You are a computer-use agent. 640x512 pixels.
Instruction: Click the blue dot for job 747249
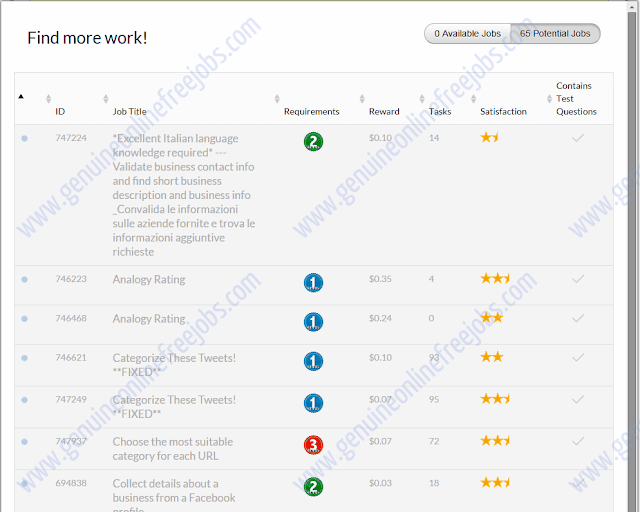pos(24,400)
